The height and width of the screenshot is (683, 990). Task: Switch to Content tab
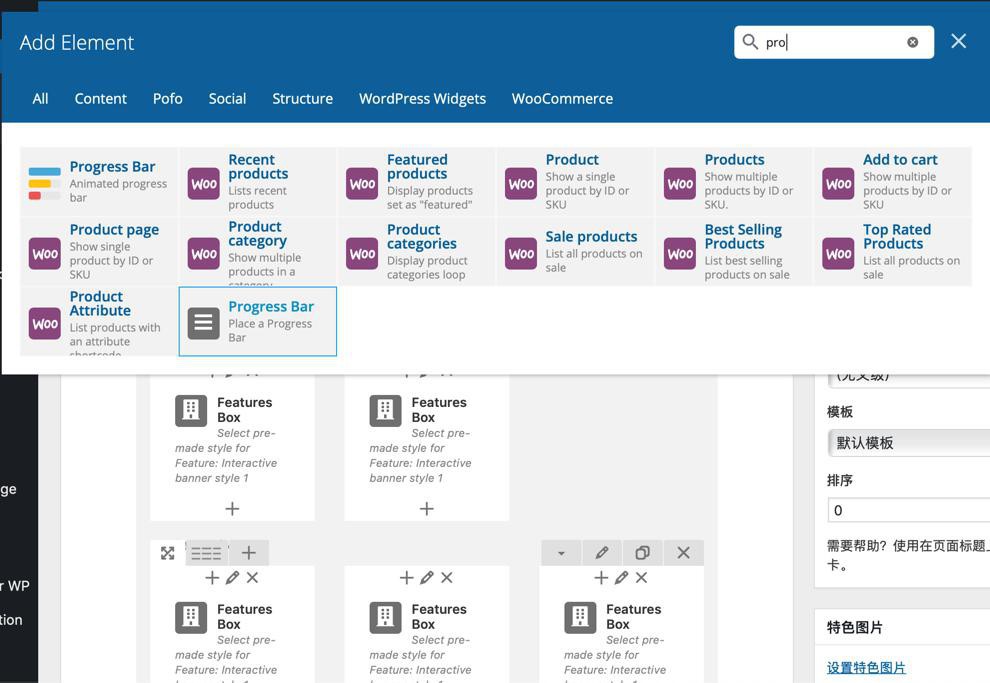[x=100, y=98]
